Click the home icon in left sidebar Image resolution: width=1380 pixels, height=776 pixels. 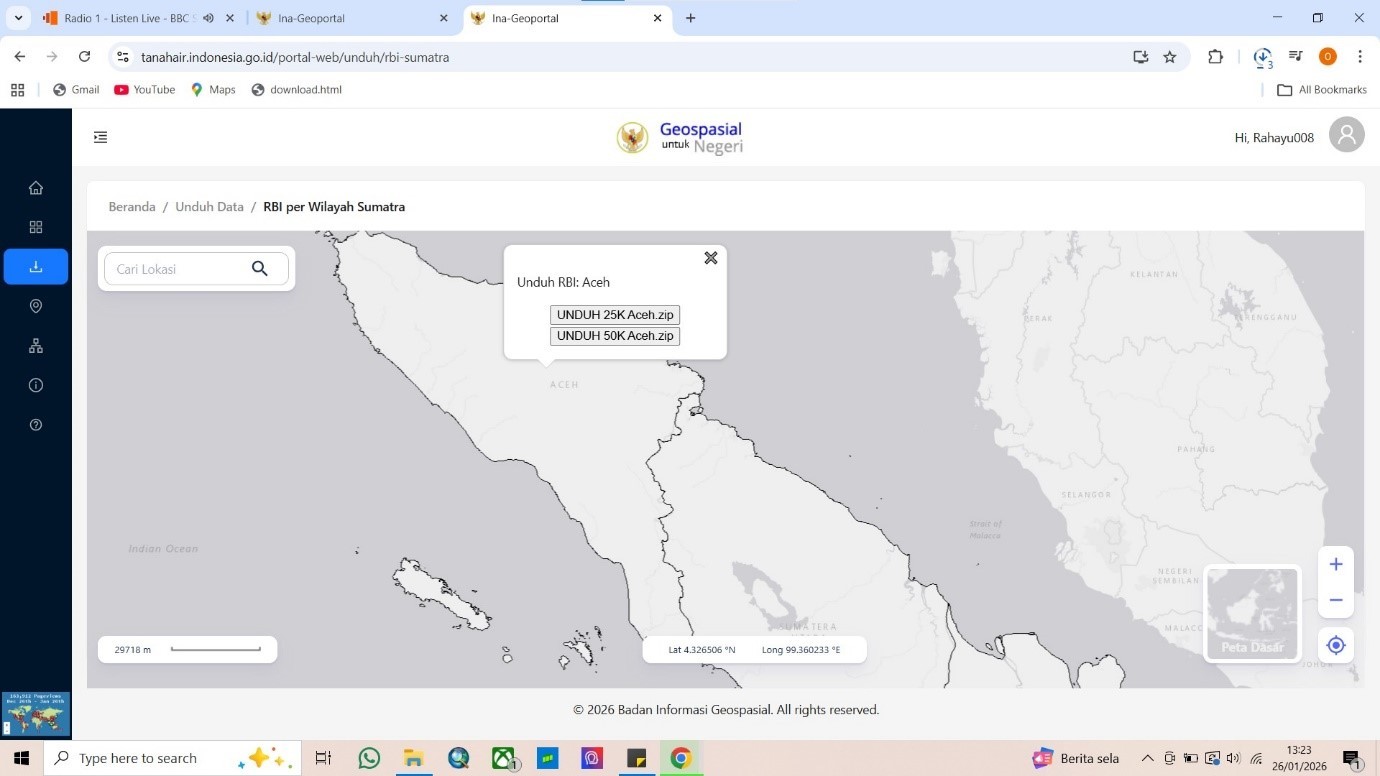(36, 188)
